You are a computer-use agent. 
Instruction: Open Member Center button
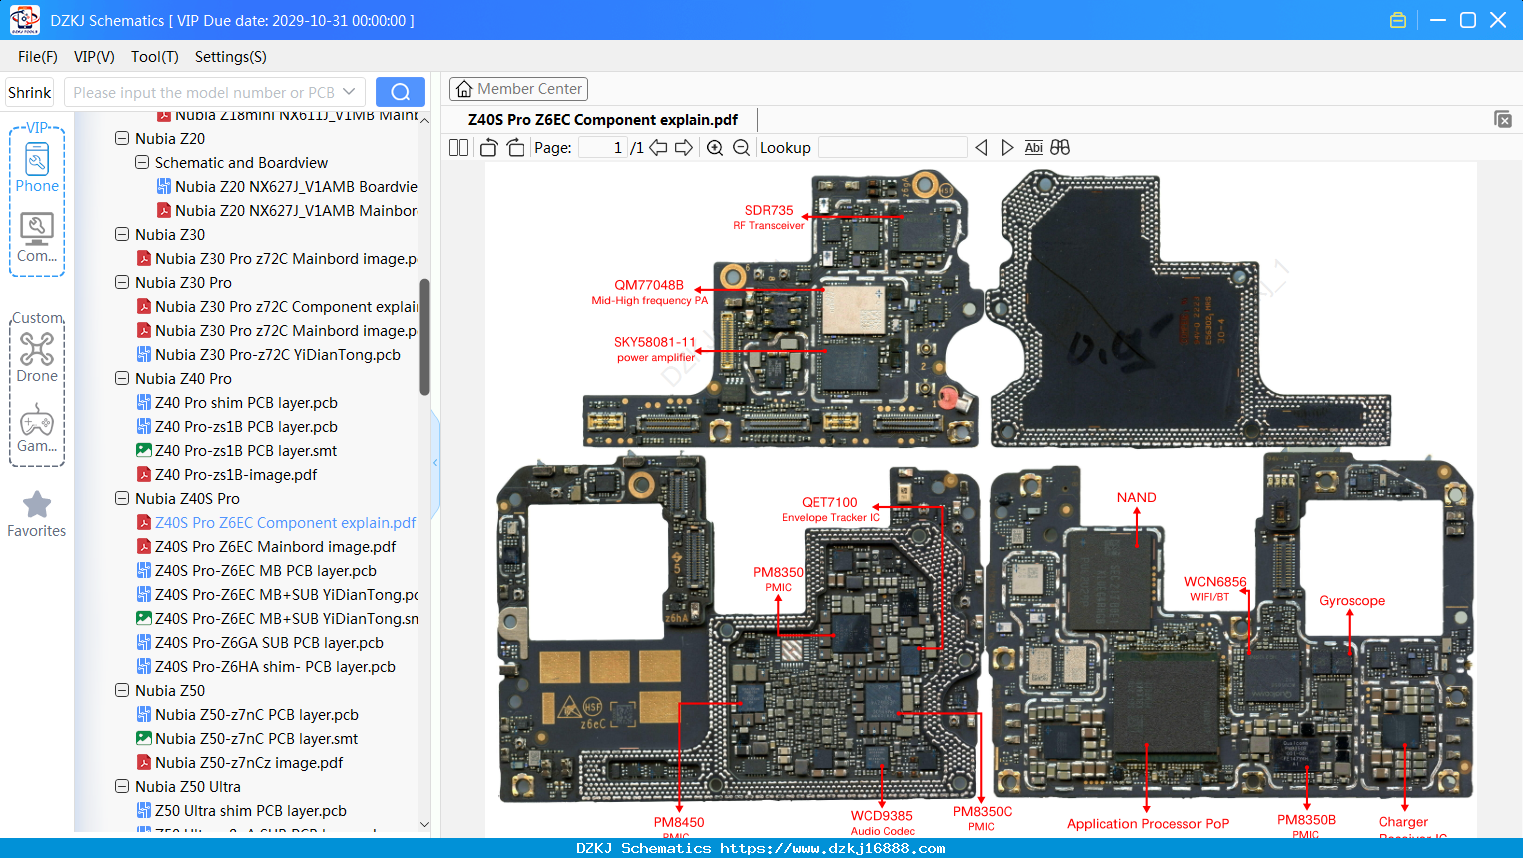(x=518, y=89)
